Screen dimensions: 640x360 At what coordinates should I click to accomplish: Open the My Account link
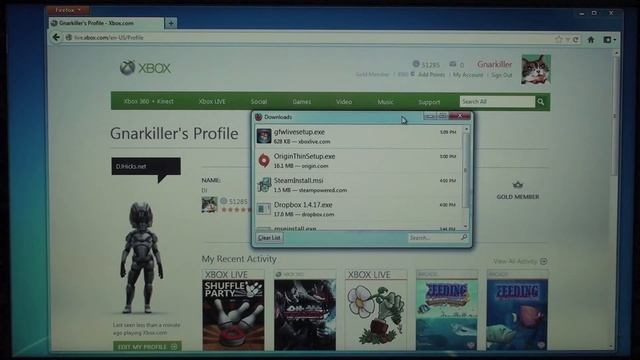(468, 75)
